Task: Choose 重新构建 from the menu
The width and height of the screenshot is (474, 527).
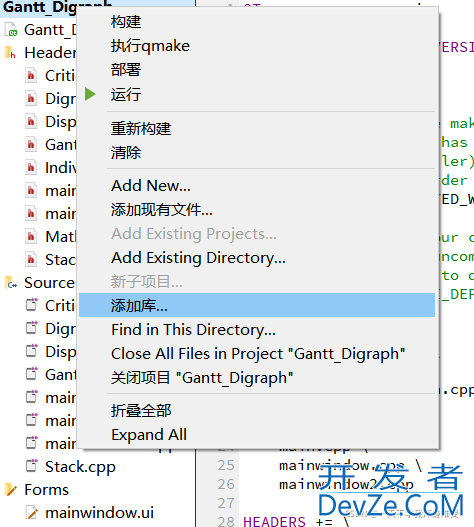Action: tap(141, 128)
